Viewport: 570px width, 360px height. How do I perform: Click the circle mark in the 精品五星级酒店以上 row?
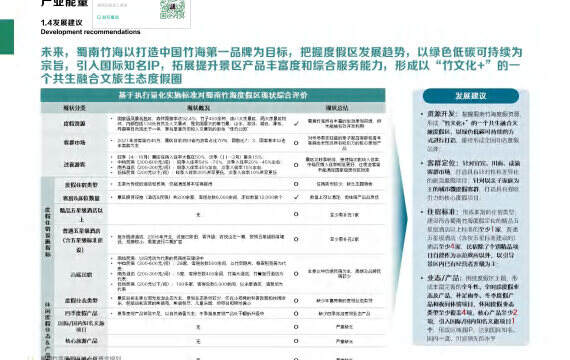pyautogui.click(x=296, y=214)
